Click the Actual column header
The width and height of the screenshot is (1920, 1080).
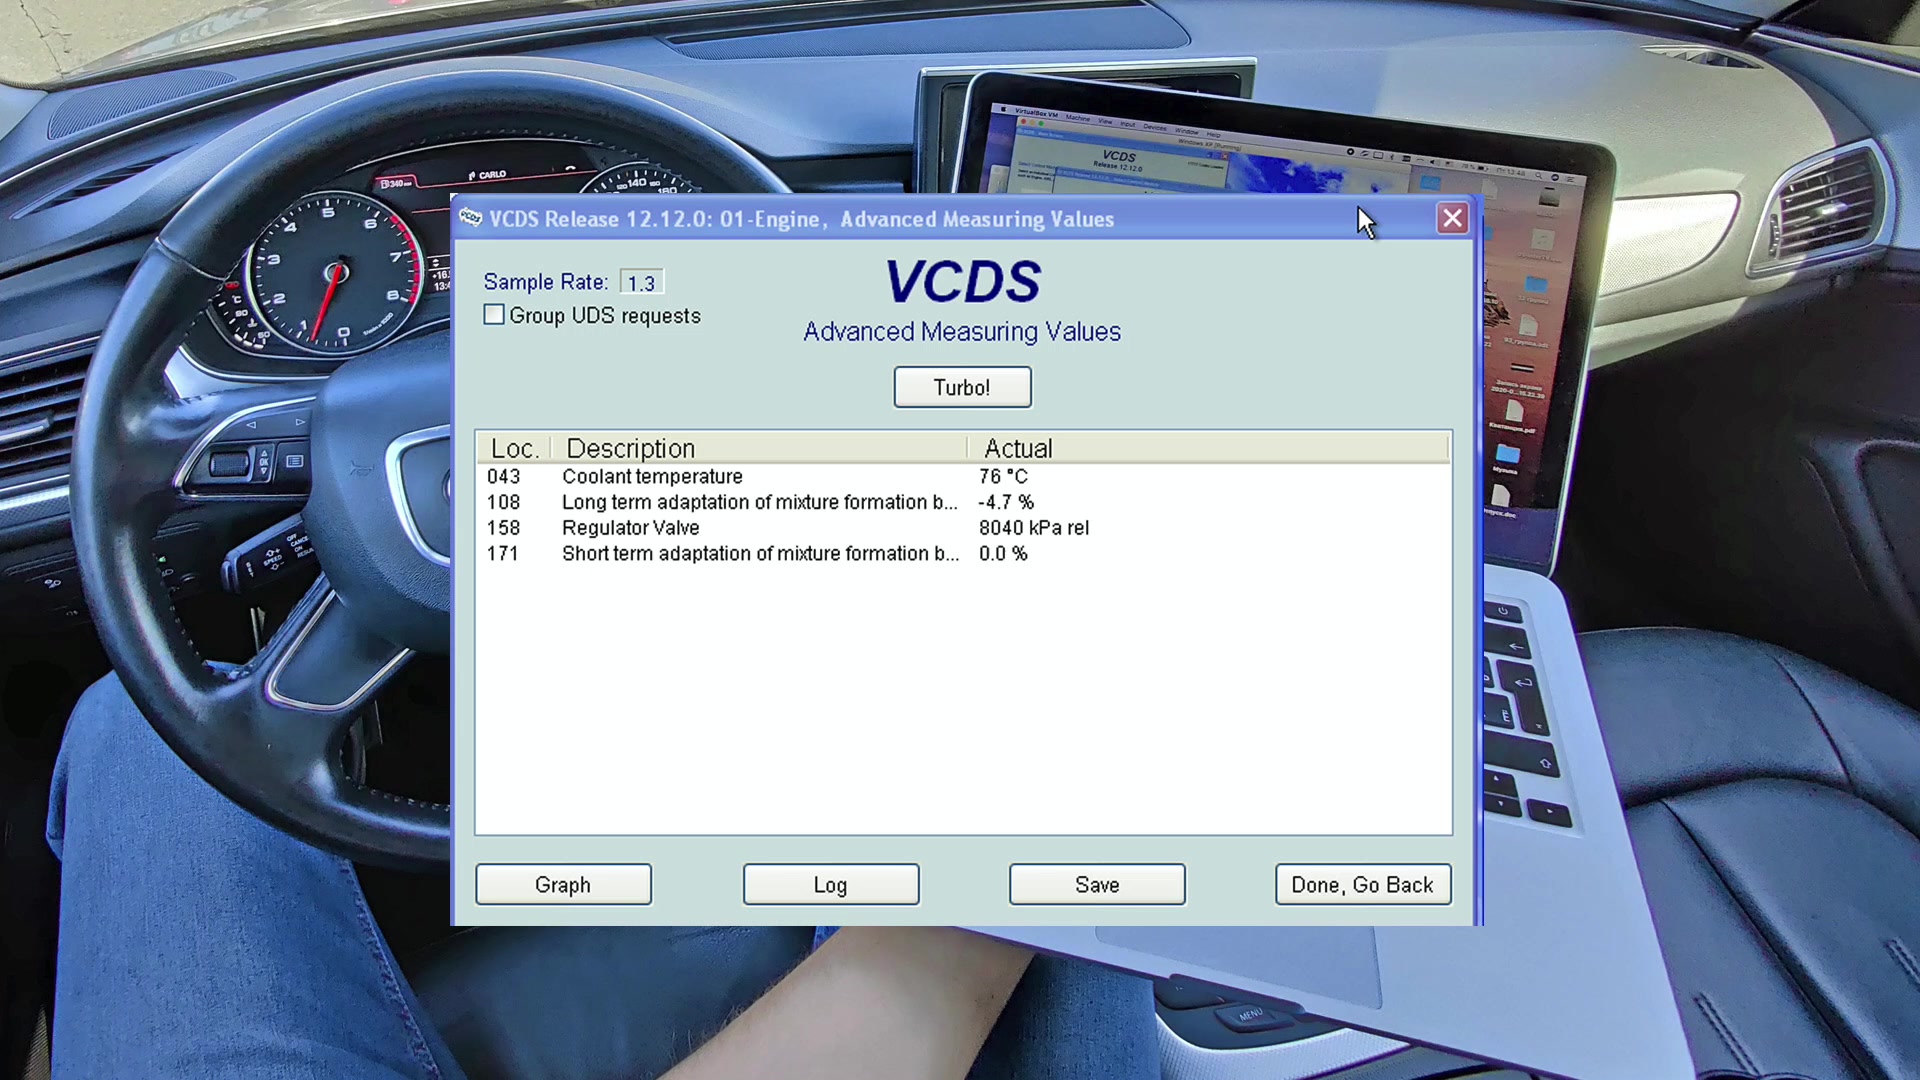tap(1208, 448)
